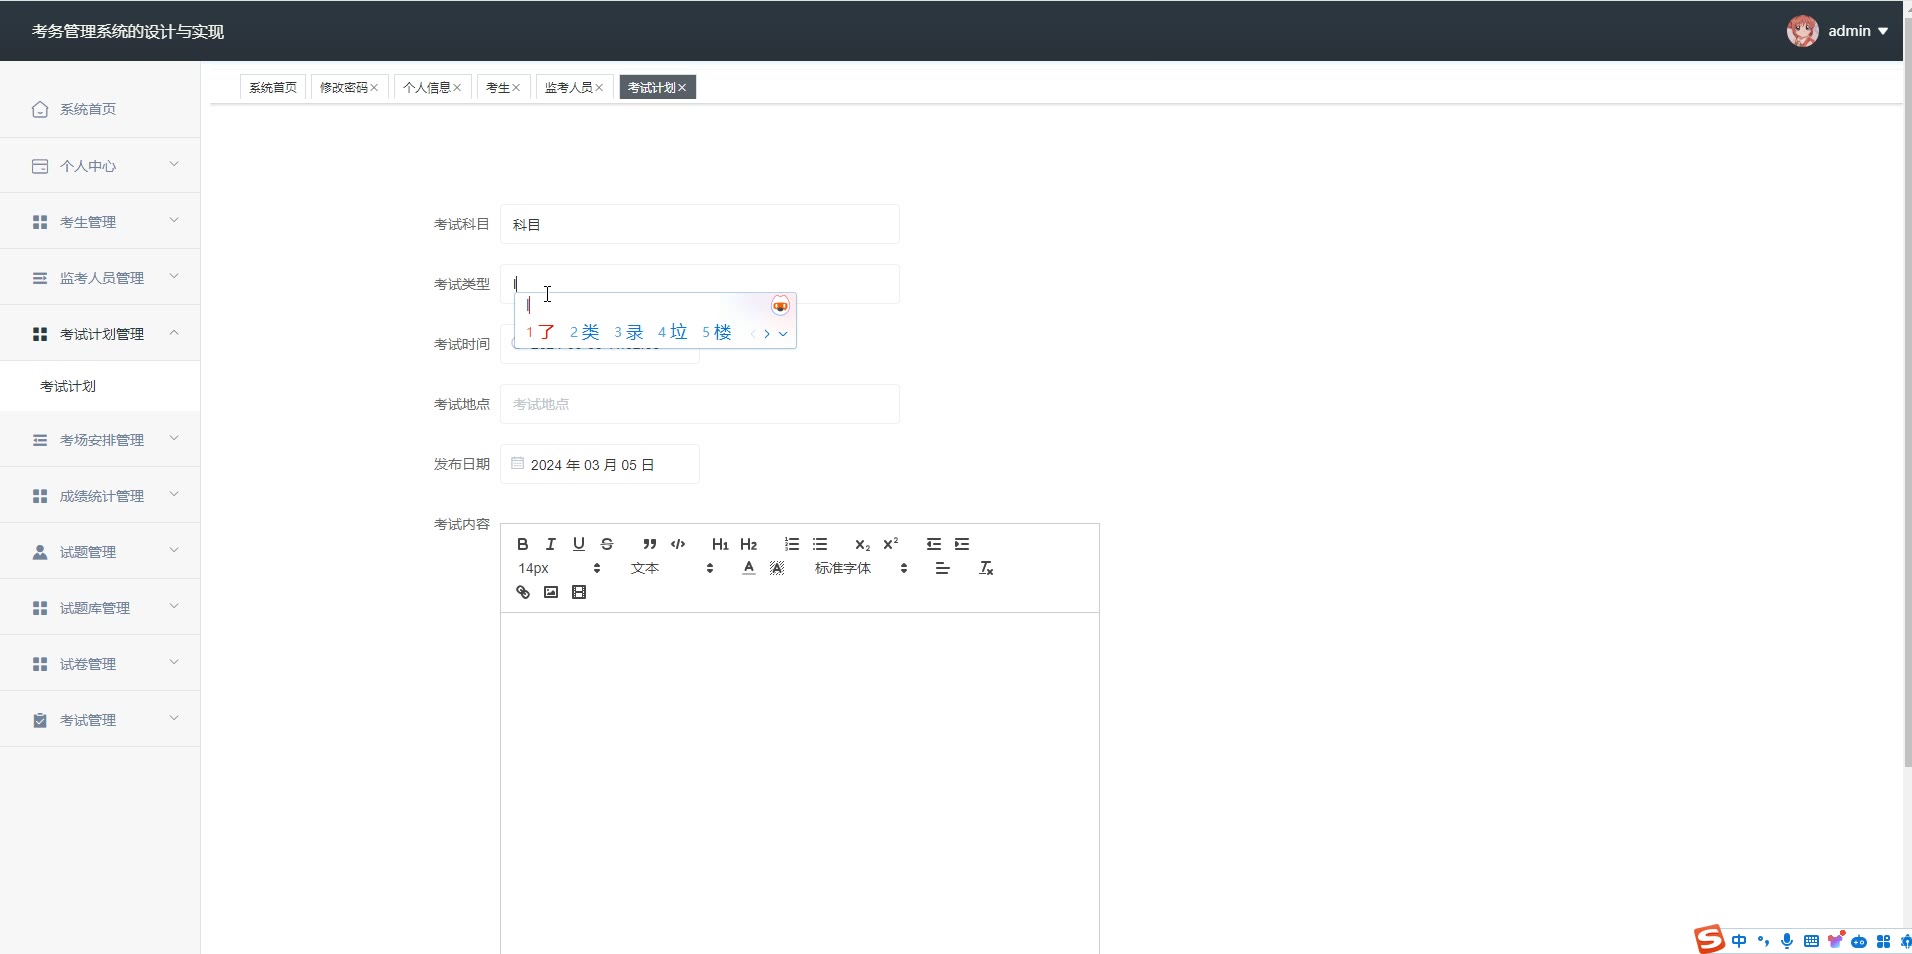The height and width of the screenshot is (954, 1912).
Task: Insert a blockquote with the quote icon
Action: point(649,544)
